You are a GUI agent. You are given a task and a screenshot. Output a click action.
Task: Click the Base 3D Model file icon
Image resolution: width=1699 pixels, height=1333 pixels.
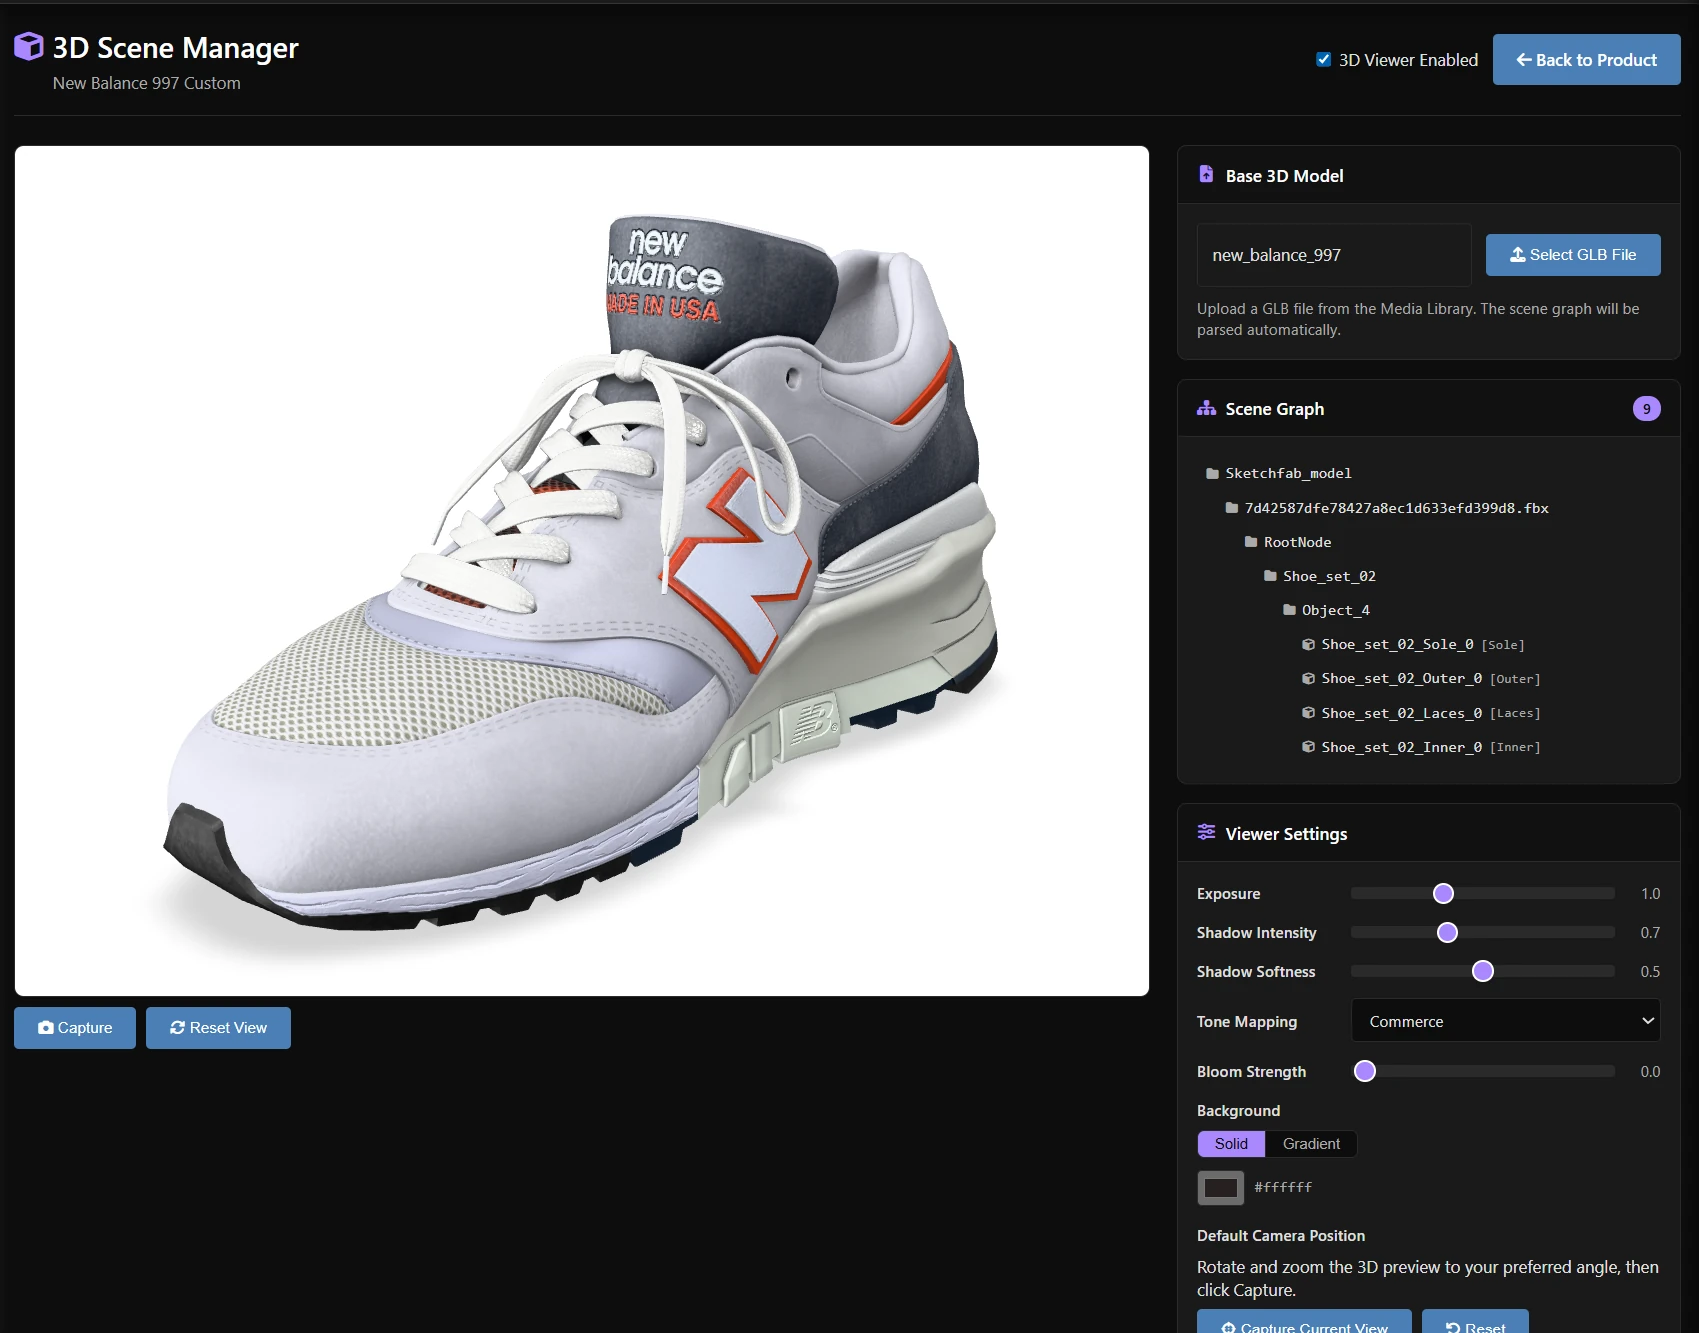tap(1206, 174)
